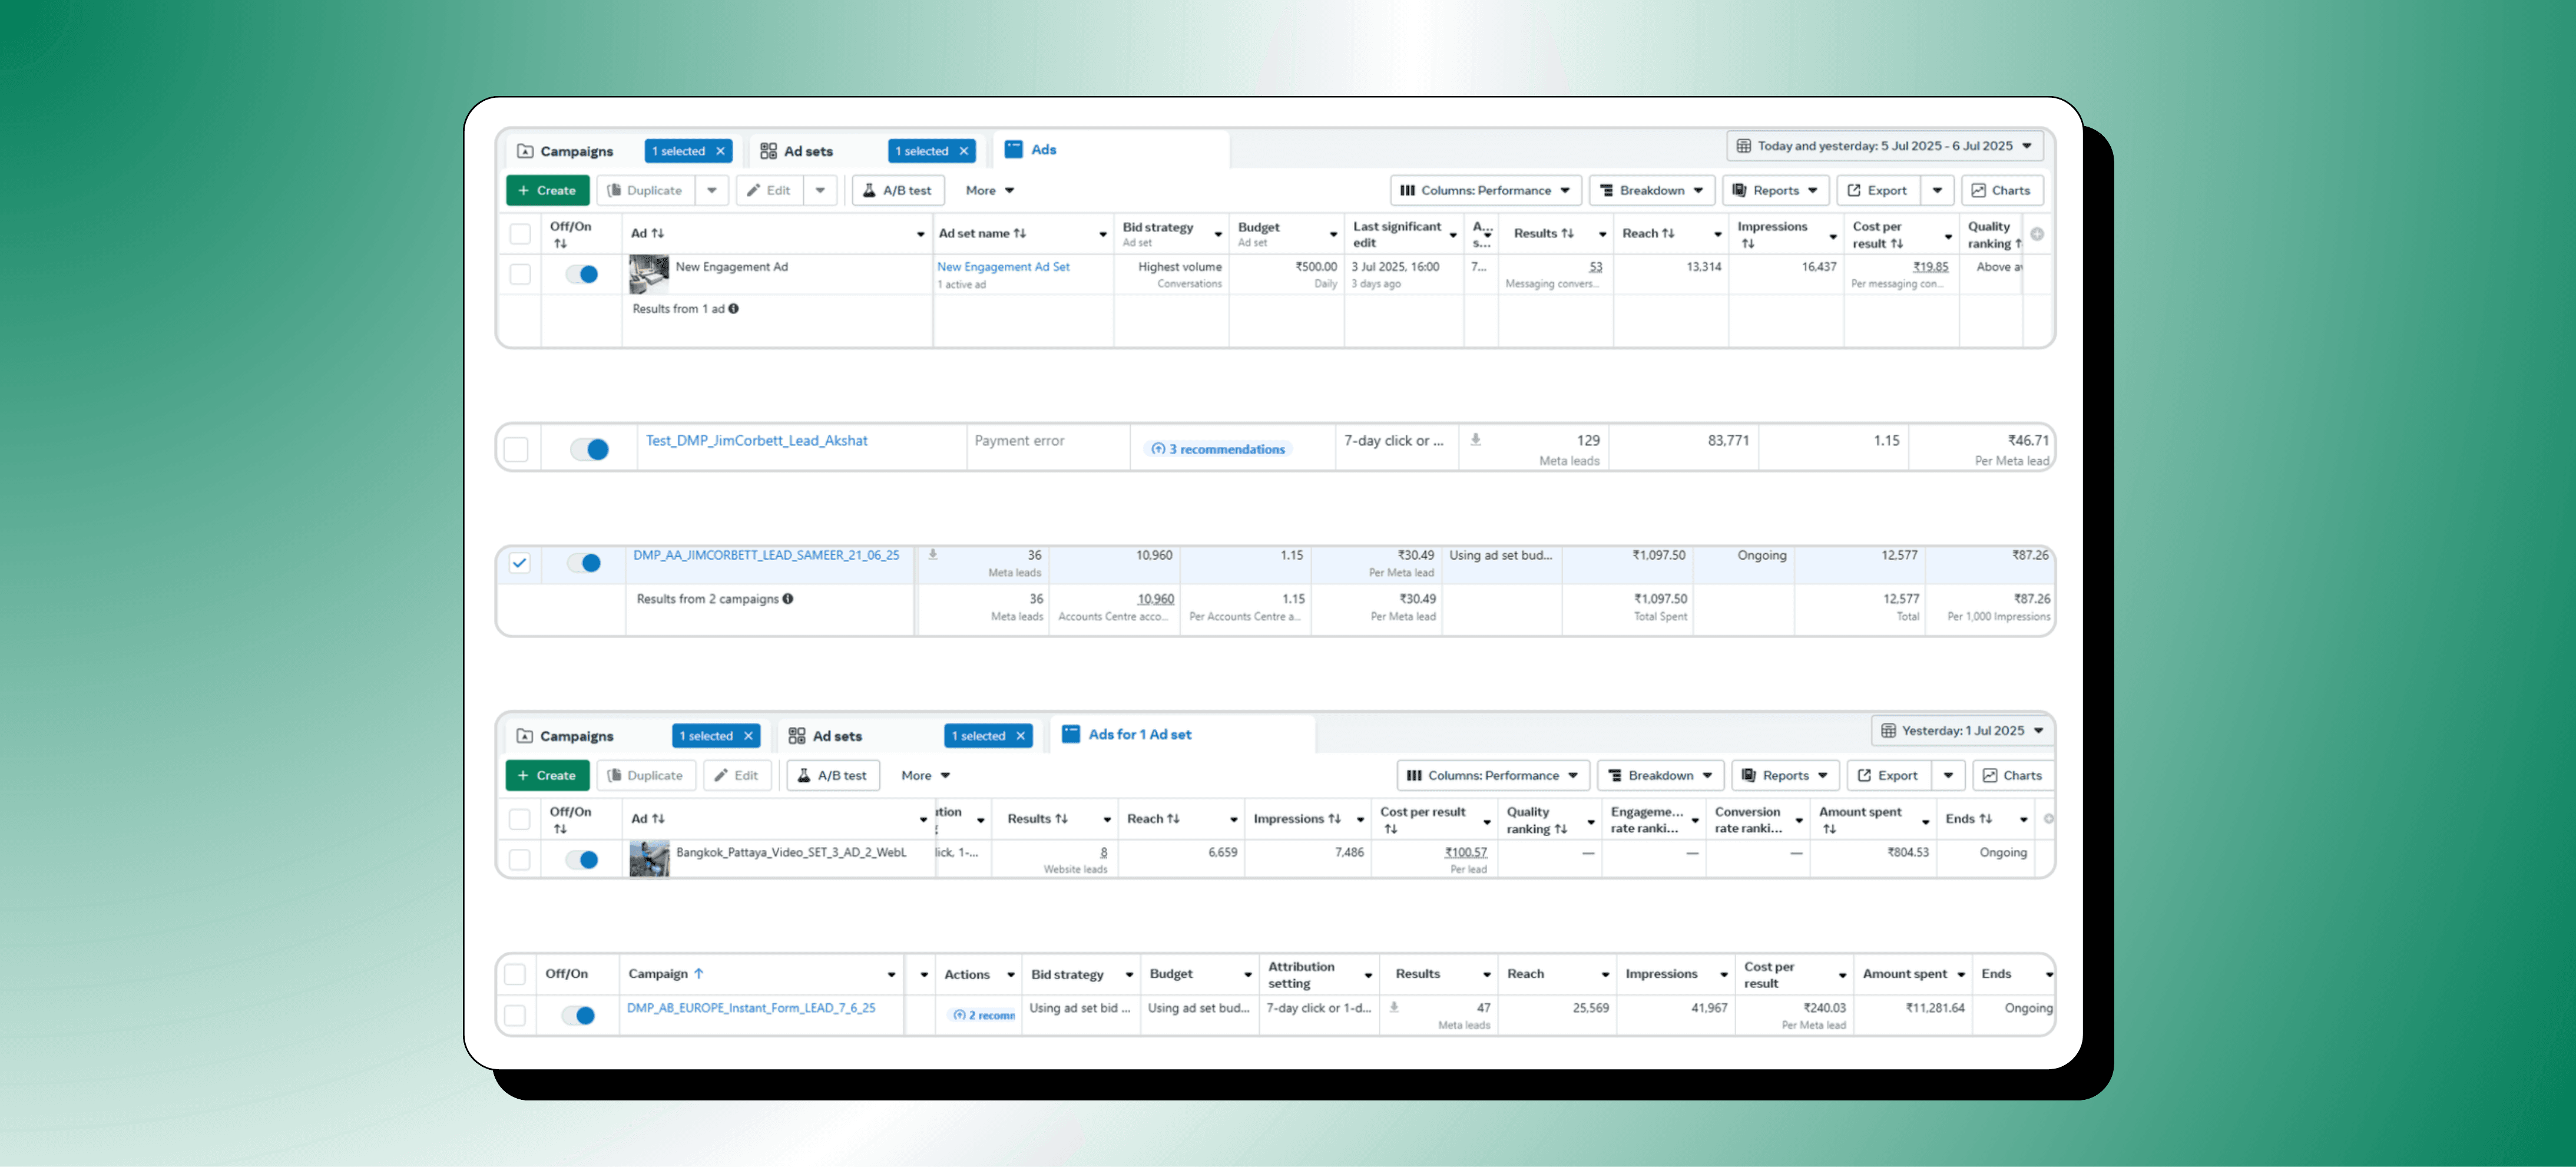Screen dimensions: 2576x1167
Task: Open DMP_AB_EUROPE_Instant_Form_LEAD_7_6_25 link
Action: point(751,1008)
